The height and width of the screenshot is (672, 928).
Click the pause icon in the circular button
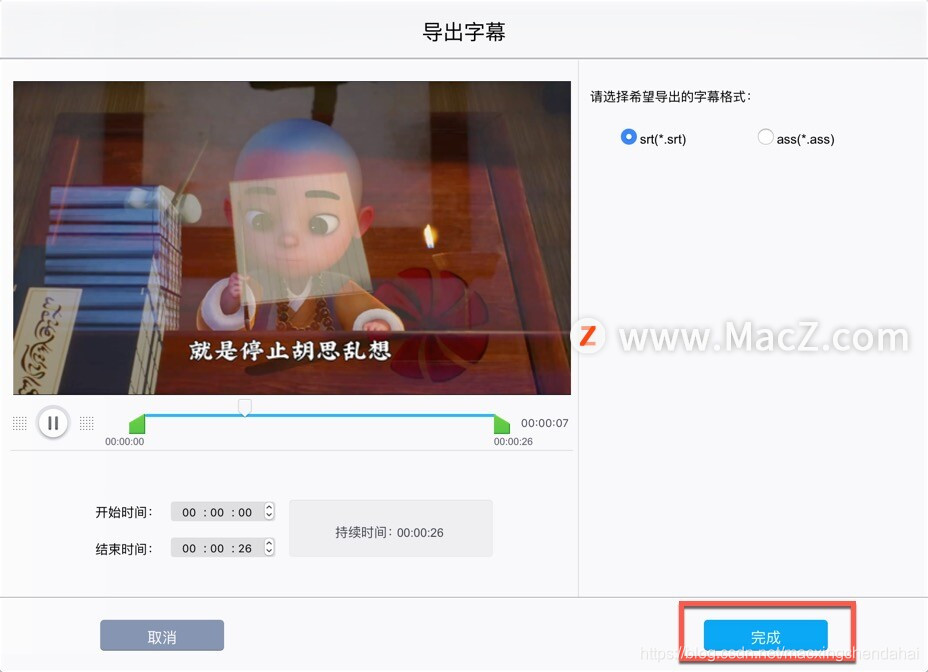pyautogui.click(x=53, y=422)
